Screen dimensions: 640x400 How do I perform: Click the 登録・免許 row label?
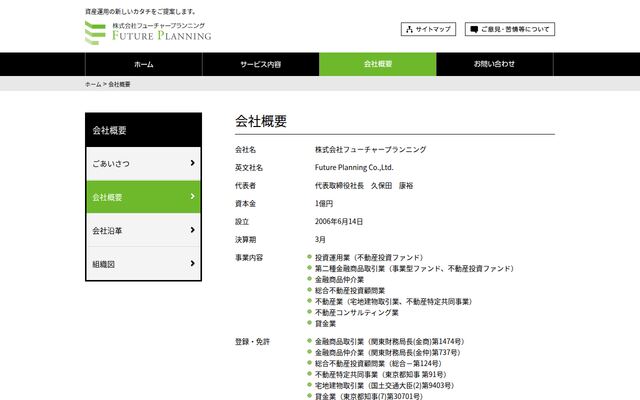tap(252, 341)
